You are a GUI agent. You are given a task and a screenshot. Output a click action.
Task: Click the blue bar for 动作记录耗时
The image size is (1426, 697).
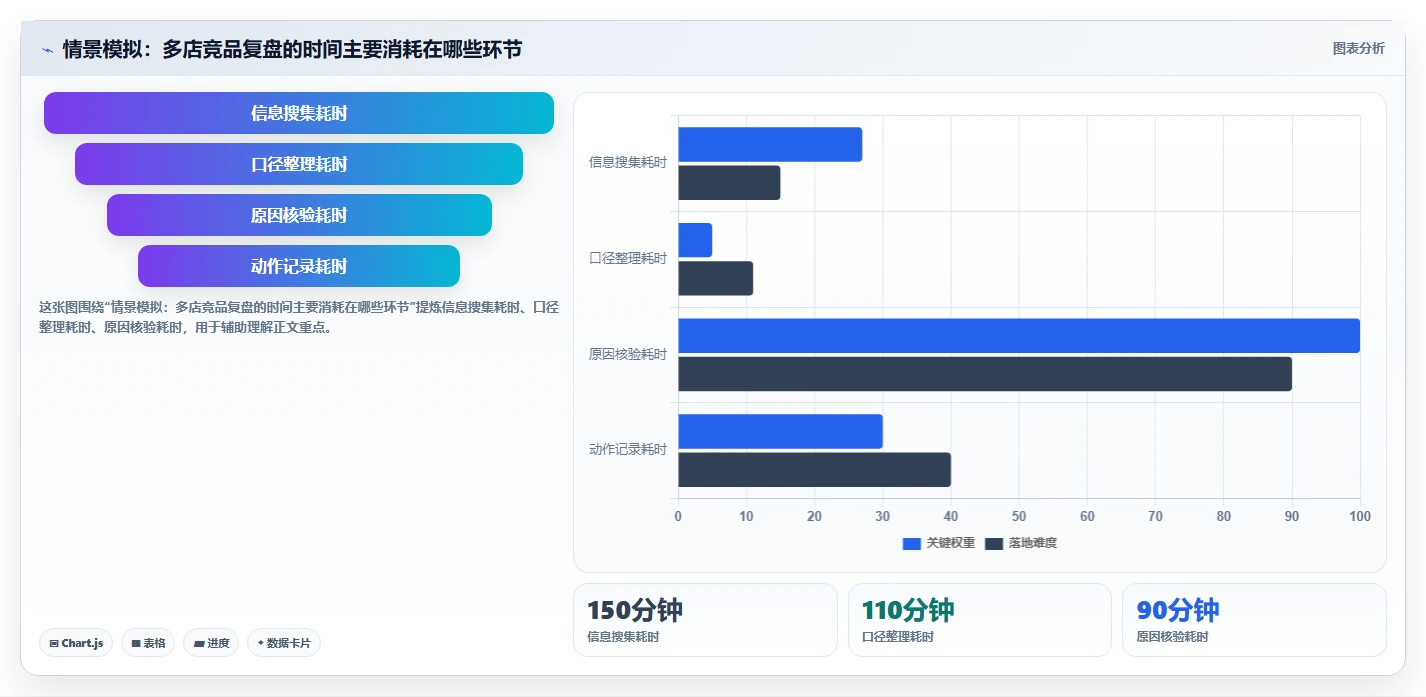(780, 431)
